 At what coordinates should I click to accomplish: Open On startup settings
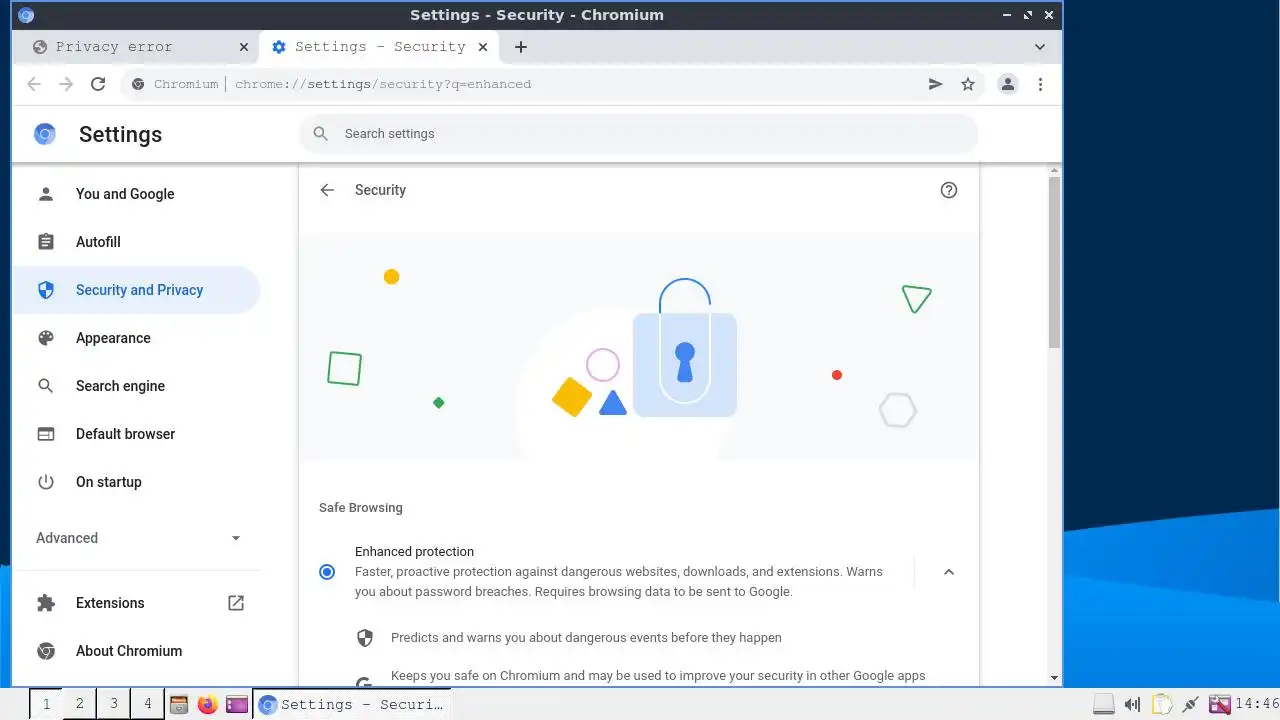pos(136,482)
